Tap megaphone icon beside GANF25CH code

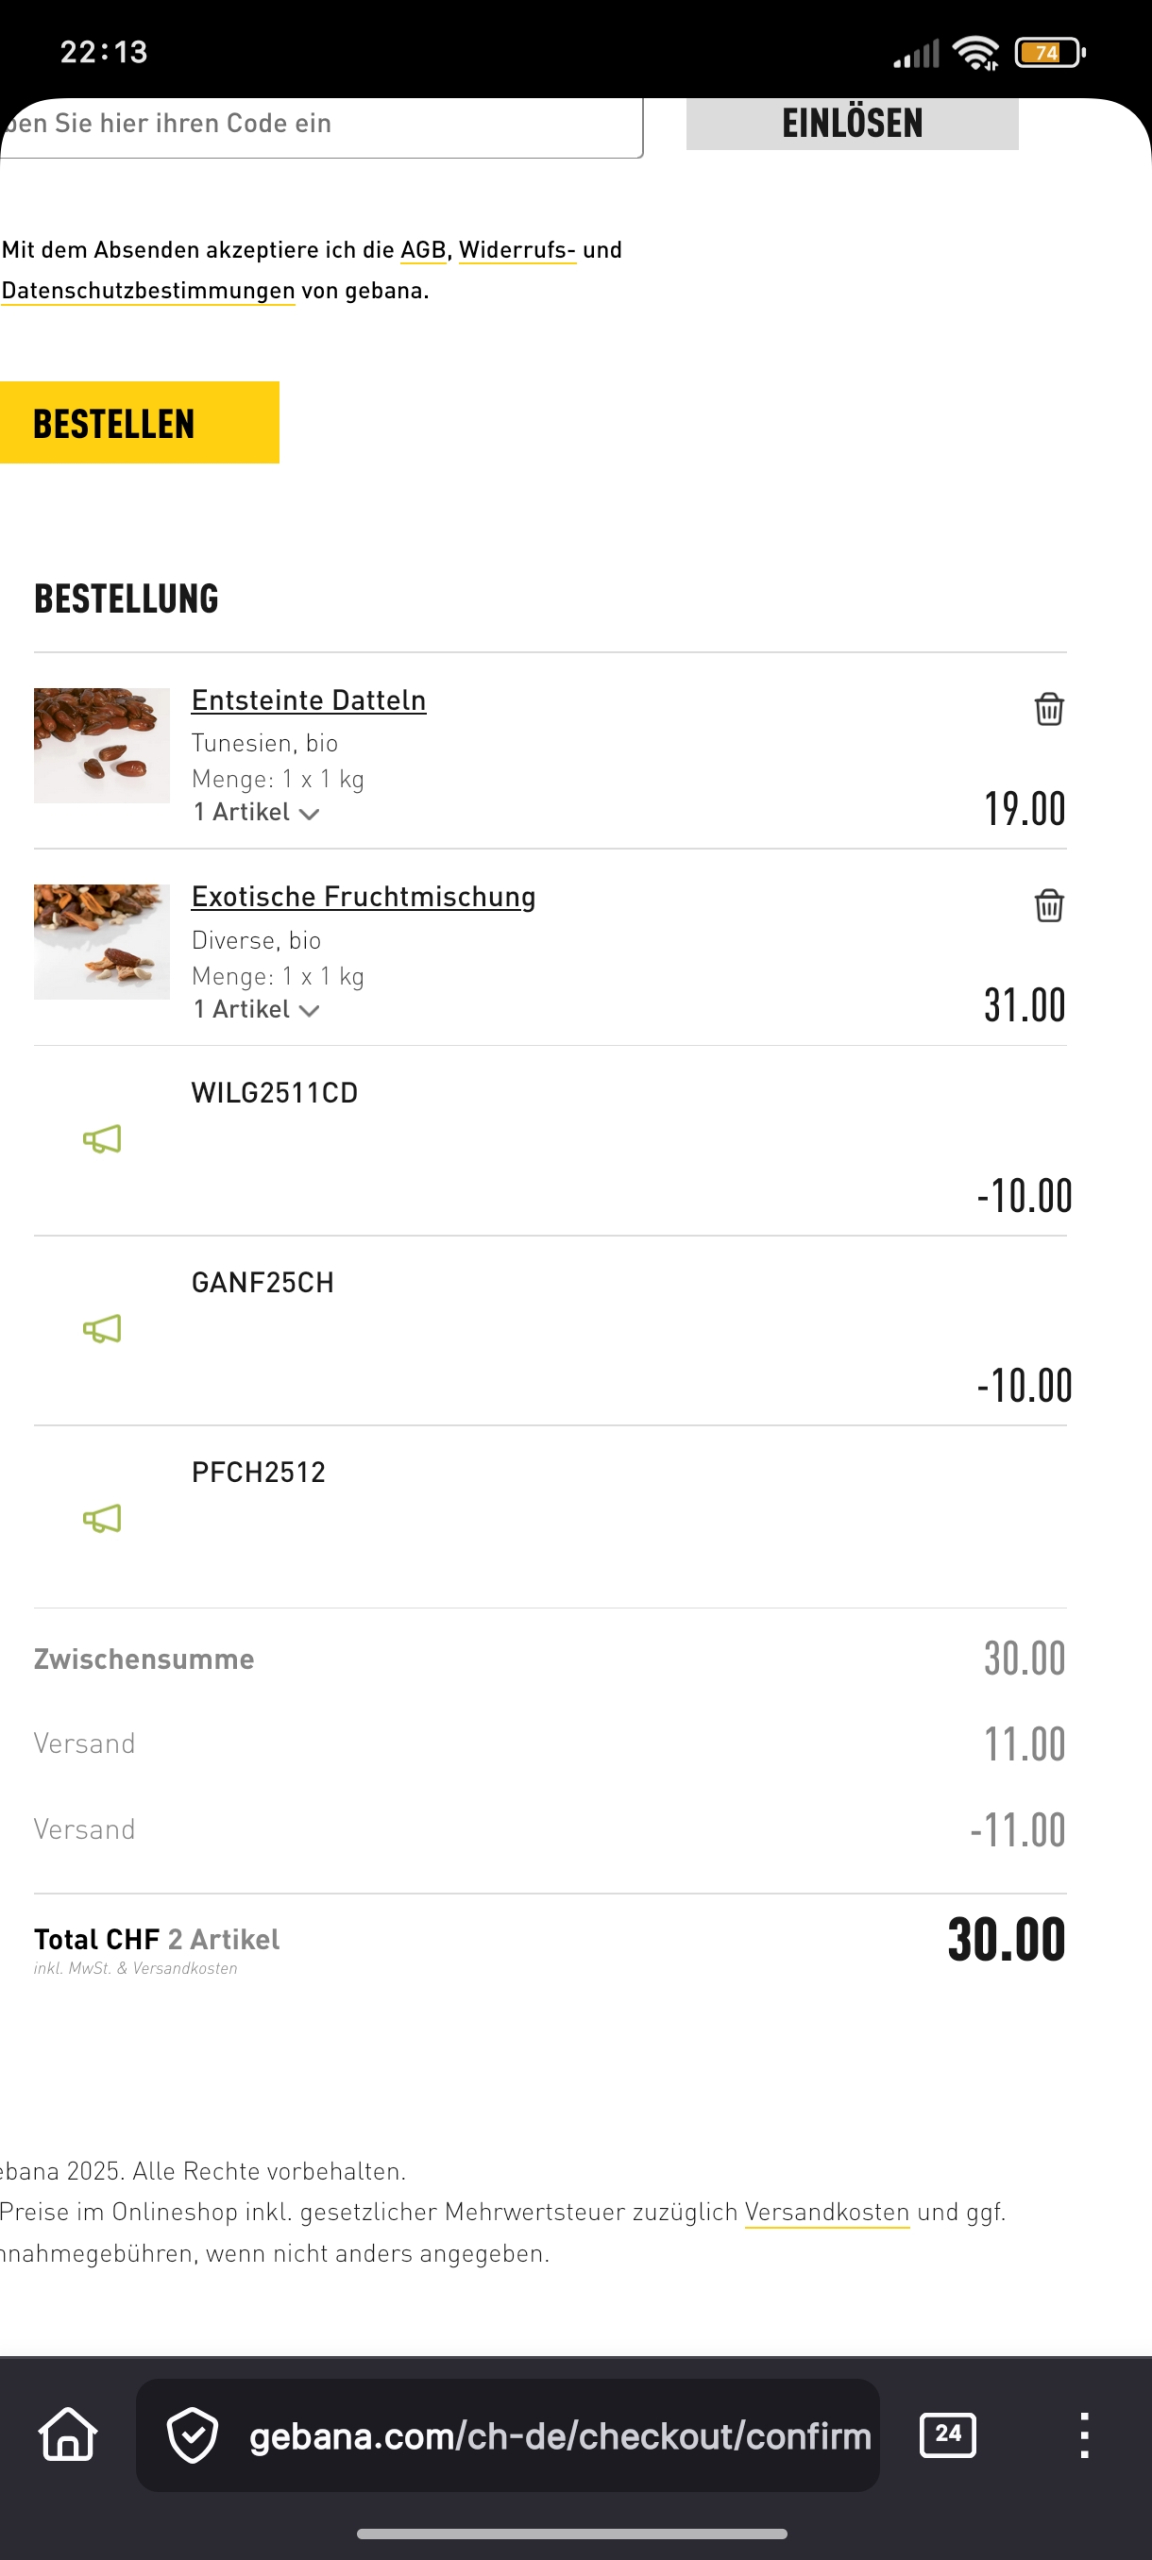[x=102, y=1329]
